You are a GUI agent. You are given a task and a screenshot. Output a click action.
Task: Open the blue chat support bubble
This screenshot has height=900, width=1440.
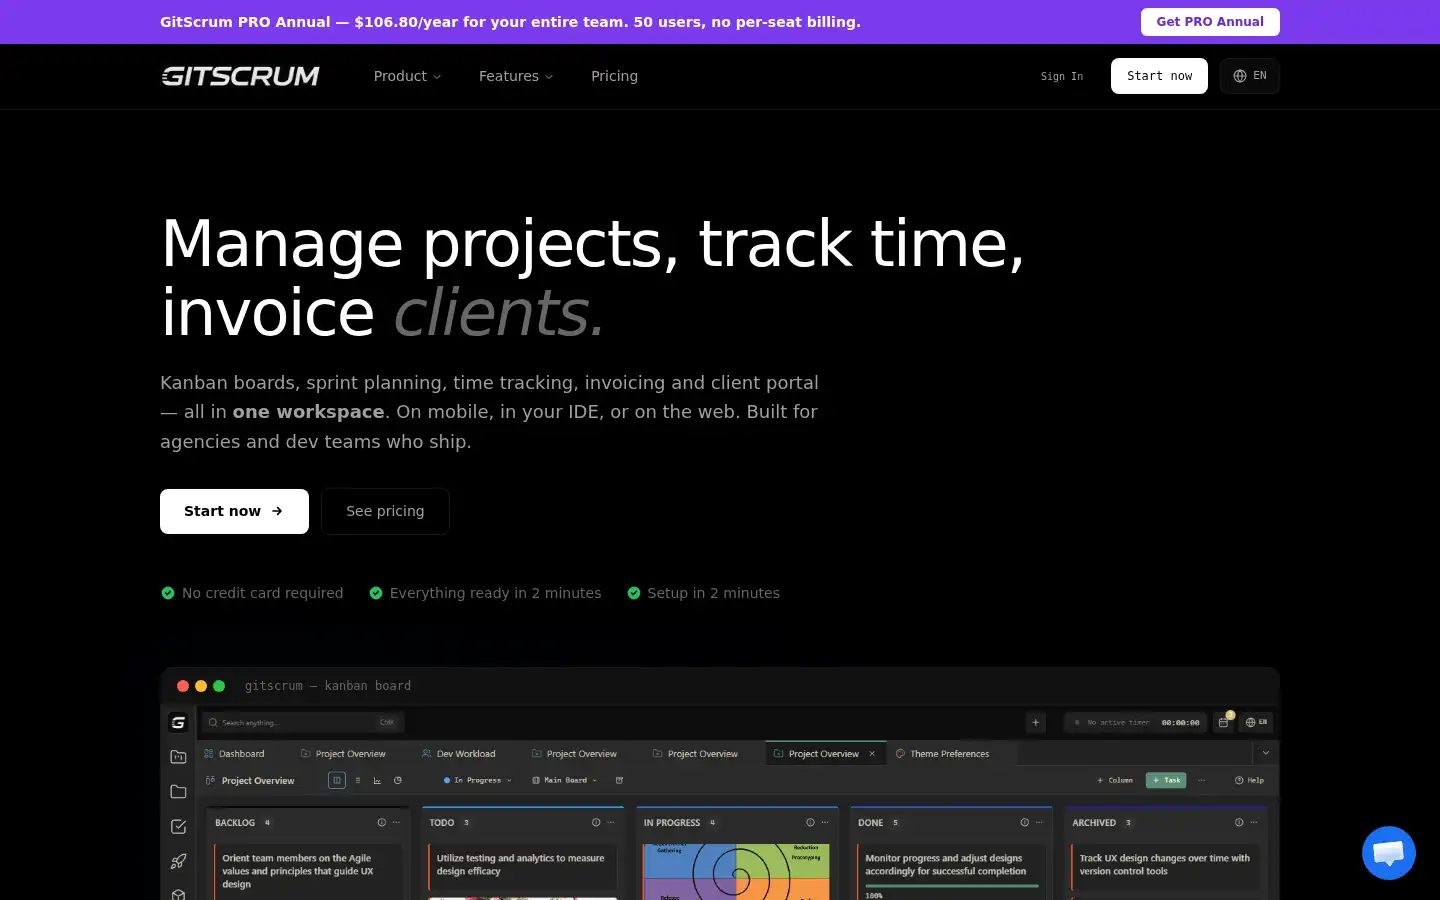tap(1389, 853)
